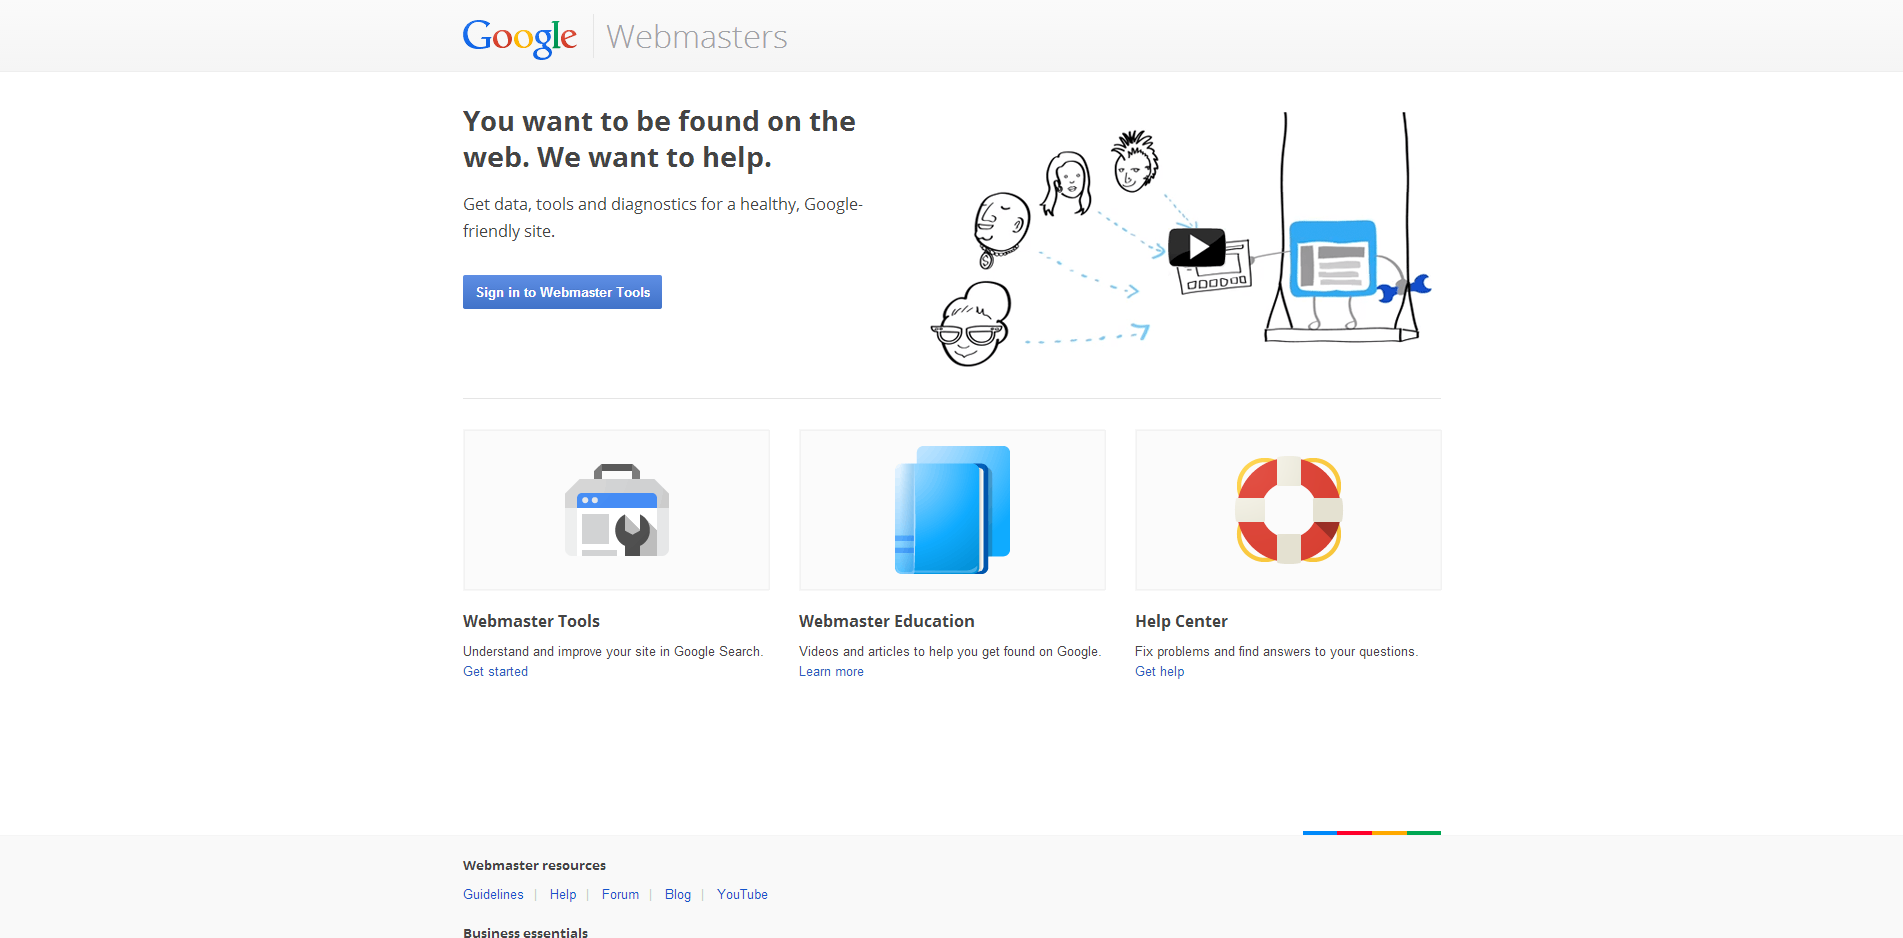
Task: Open the Get help link
Action: pos(1159,672)
